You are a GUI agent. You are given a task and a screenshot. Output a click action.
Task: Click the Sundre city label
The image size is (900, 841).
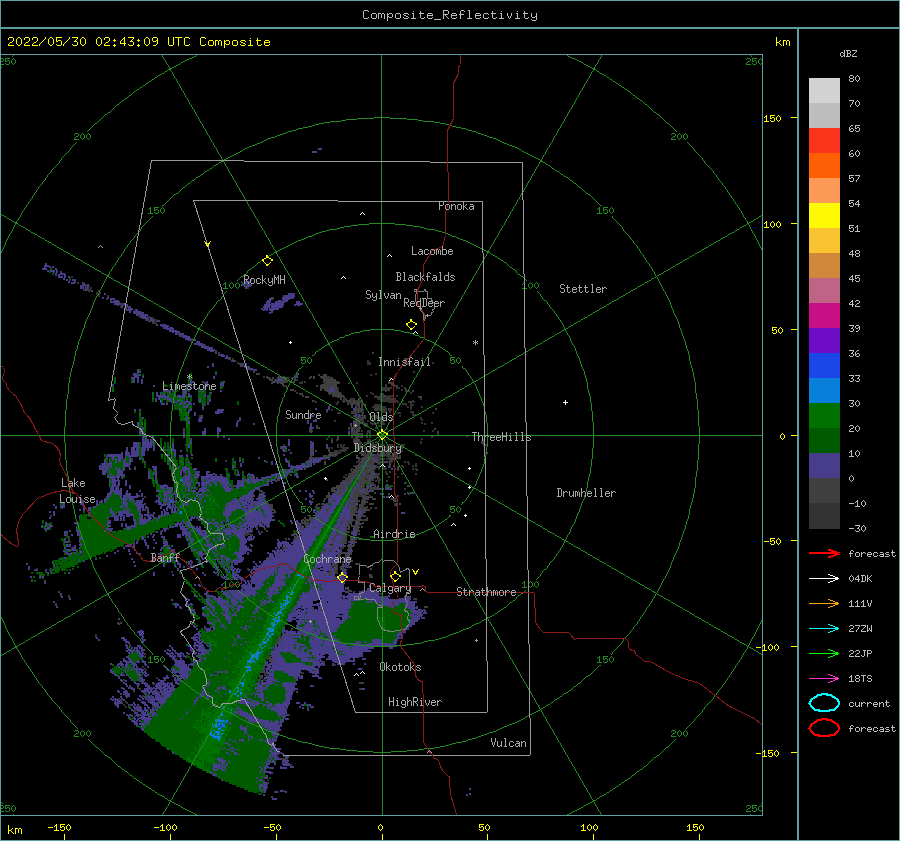coord(303,414)
